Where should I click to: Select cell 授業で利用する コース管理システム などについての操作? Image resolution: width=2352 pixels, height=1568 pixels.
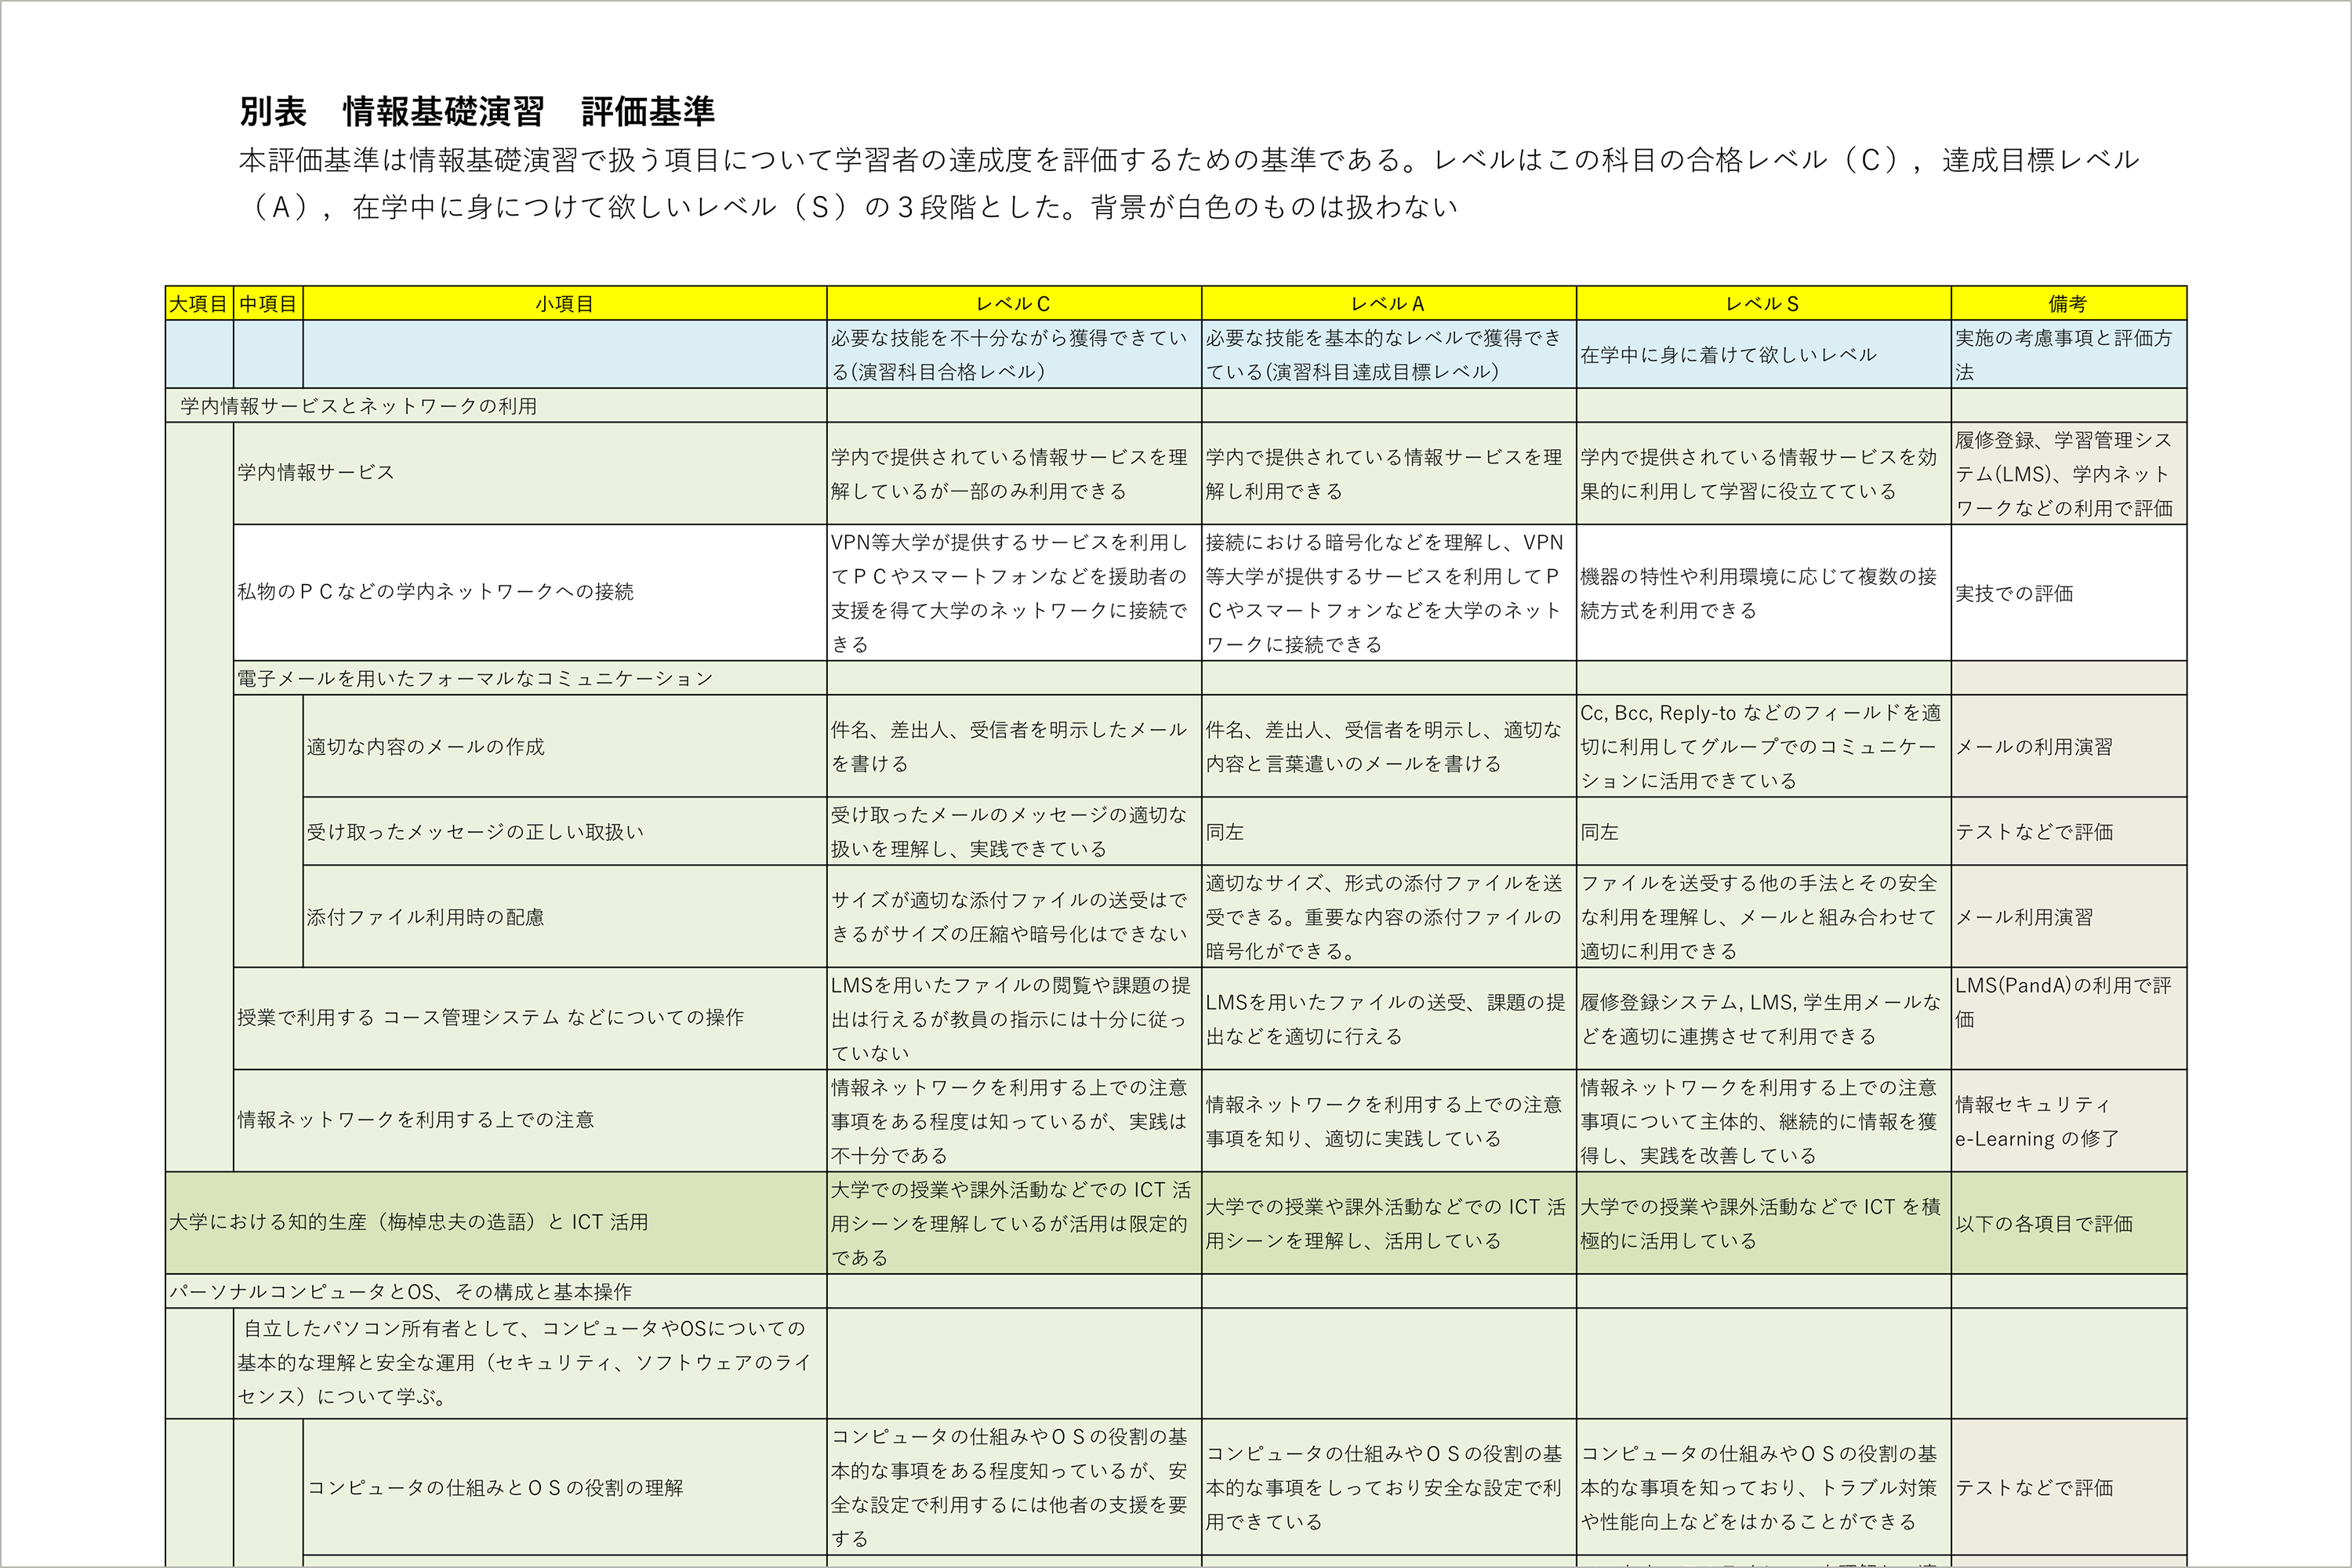click(x=530, y=1018)
